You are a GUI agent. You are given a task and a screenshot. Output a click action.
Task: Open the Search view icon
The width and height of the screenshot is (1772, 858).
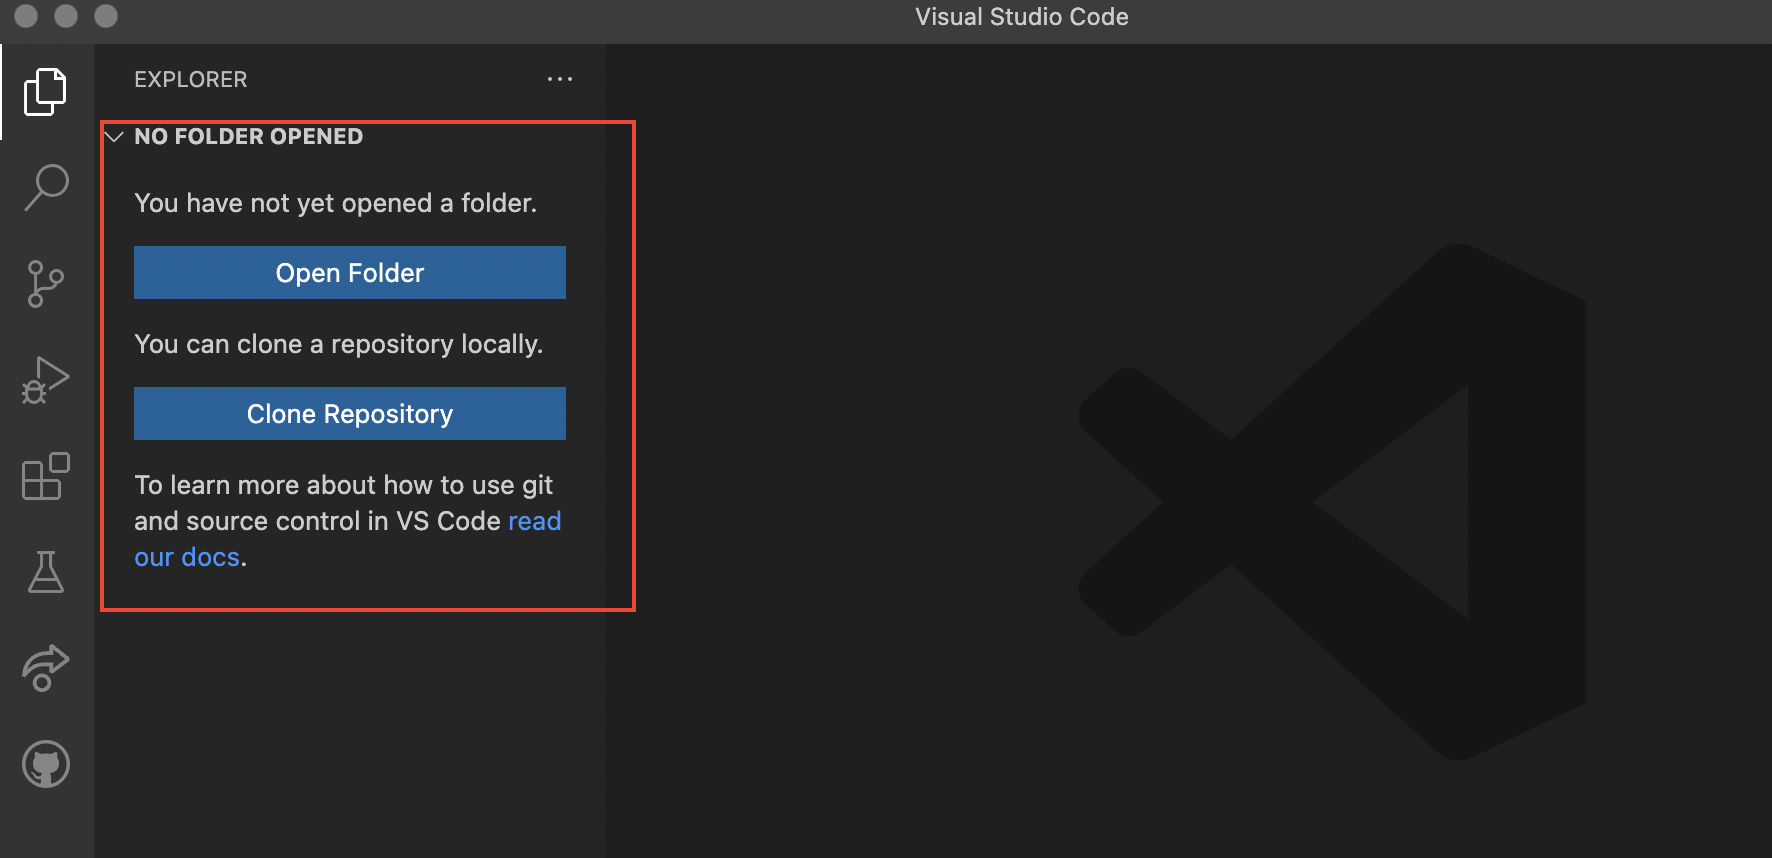[46, 188]
